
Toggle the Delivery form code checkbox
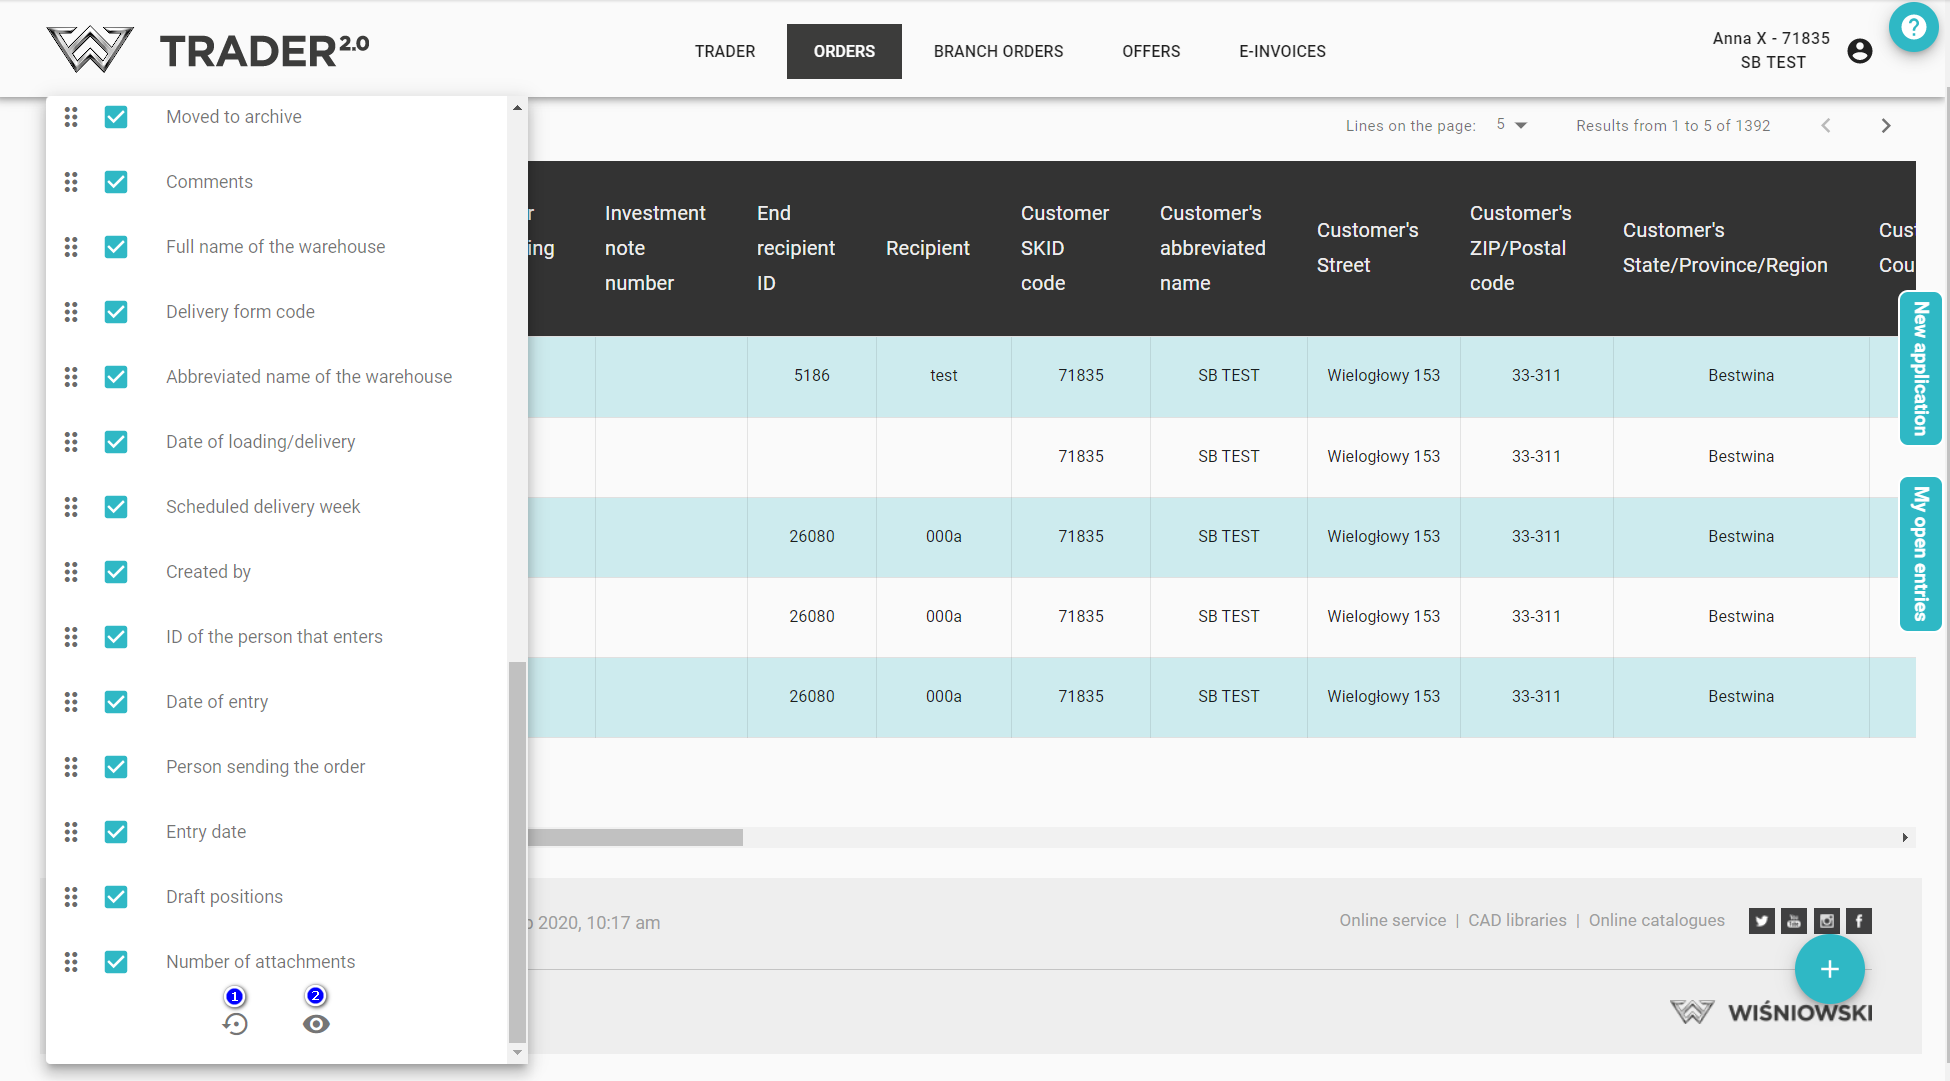tap(116, 312)
